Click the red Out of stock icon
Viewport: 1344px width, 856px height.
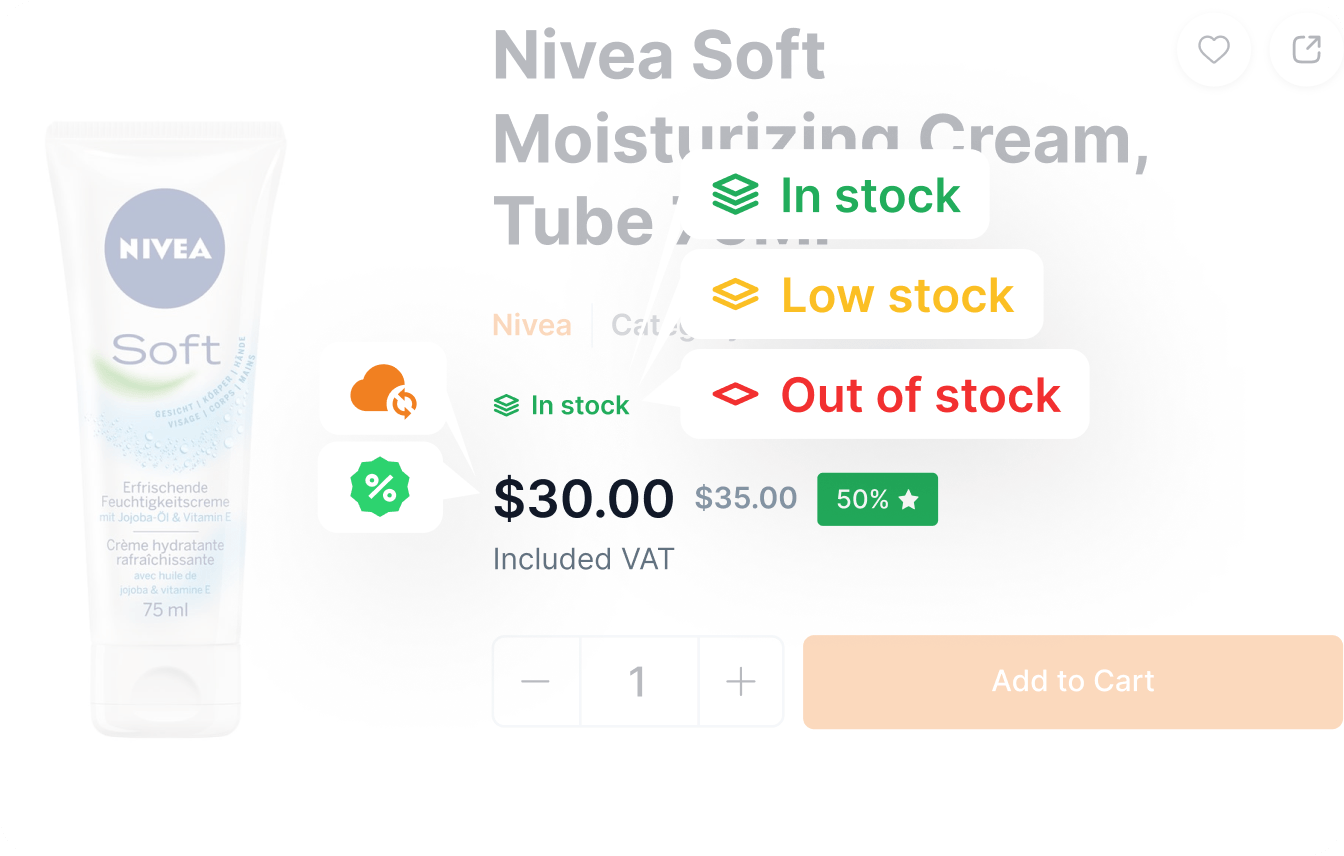pyautogui.click(x=735, y=394)
